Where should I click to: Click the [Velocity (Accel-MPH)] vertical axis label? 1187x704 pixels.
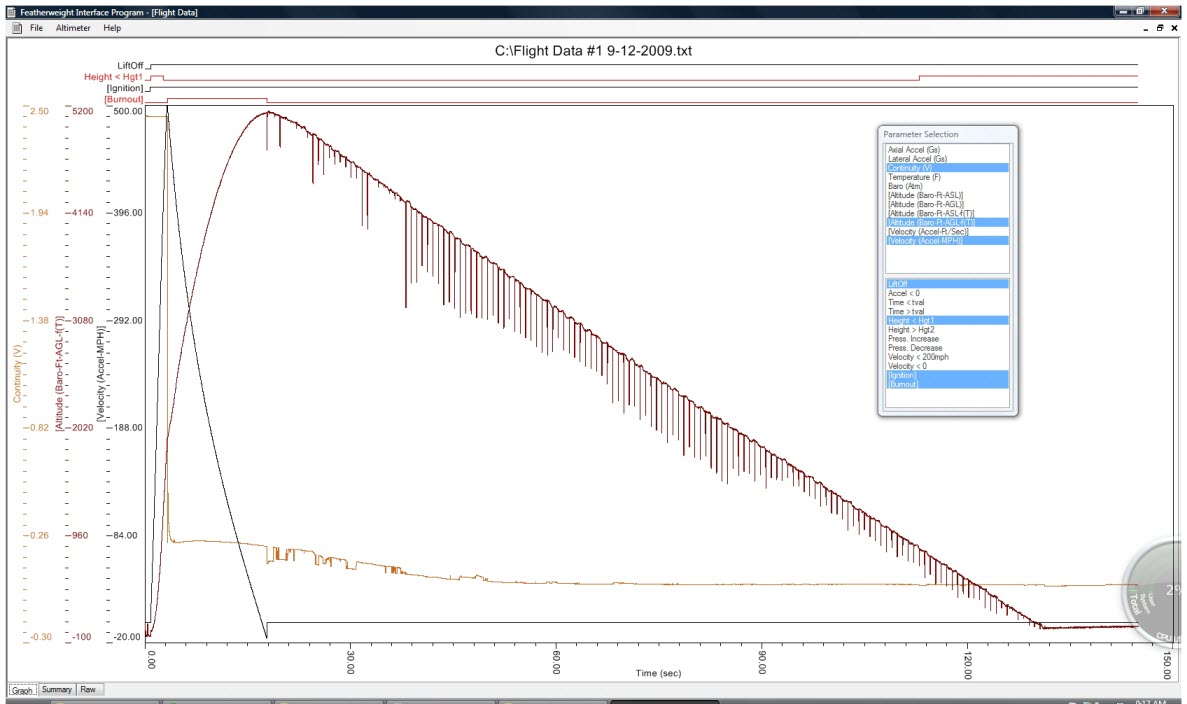click(100, 373)
